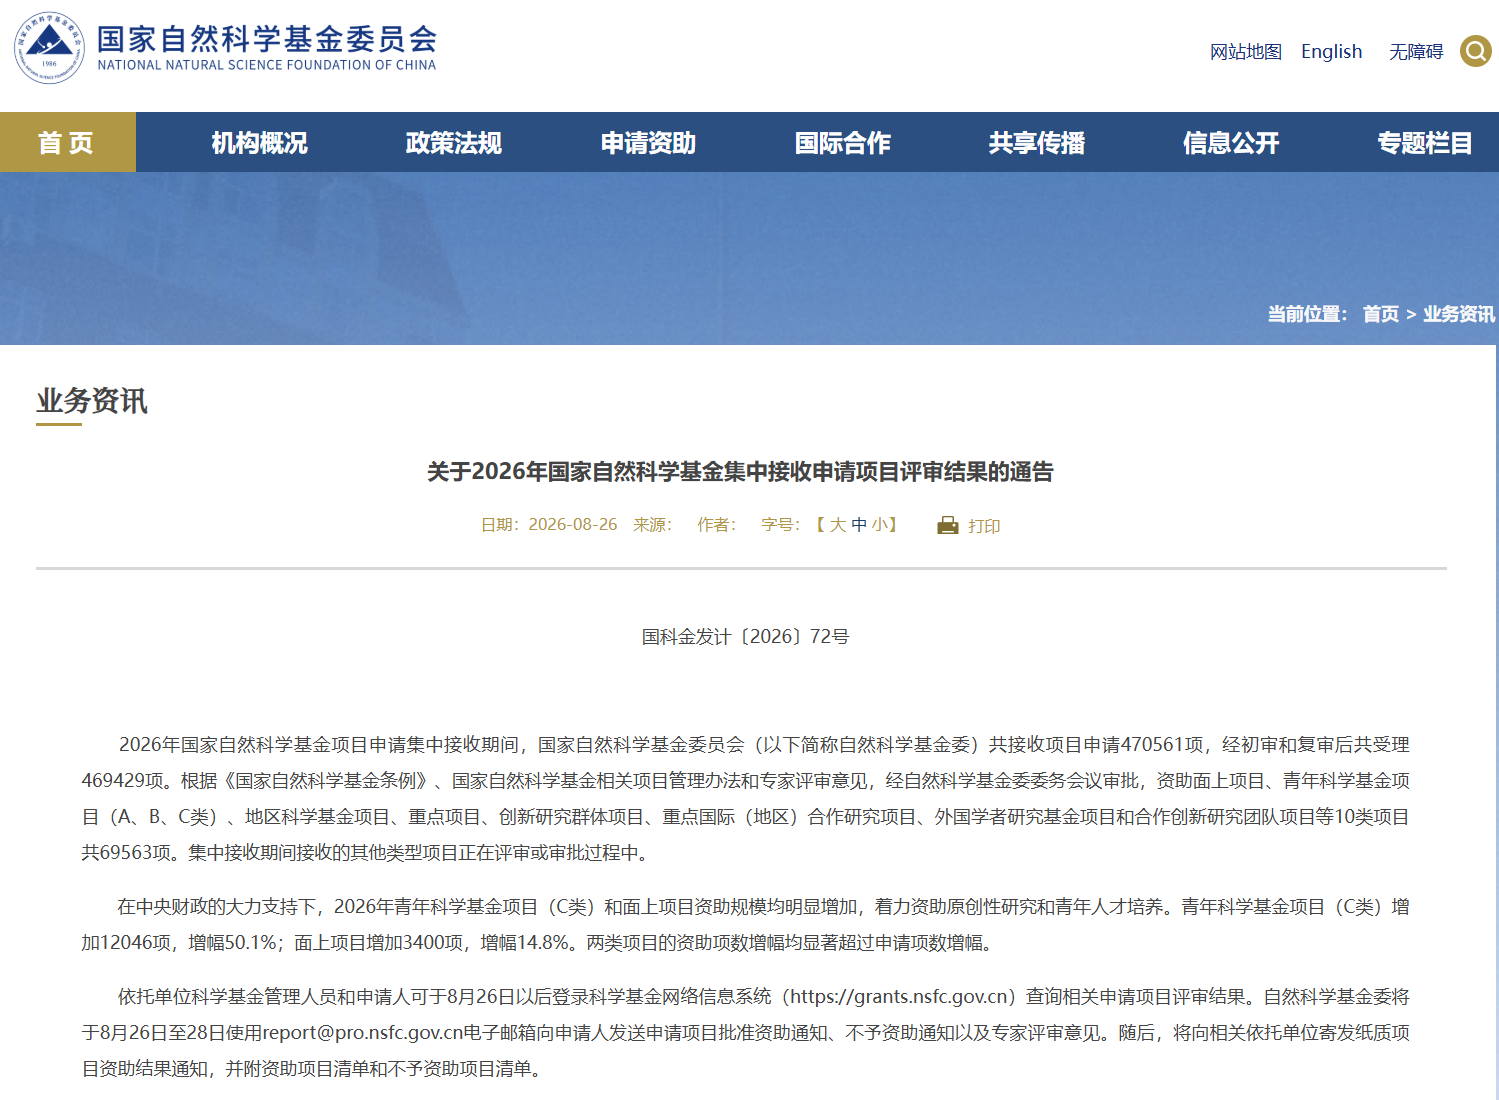Viewport: 1499px width, 1100px height.
Task: Open the 首页 navigation tab
Action: [x=67, y=142]
